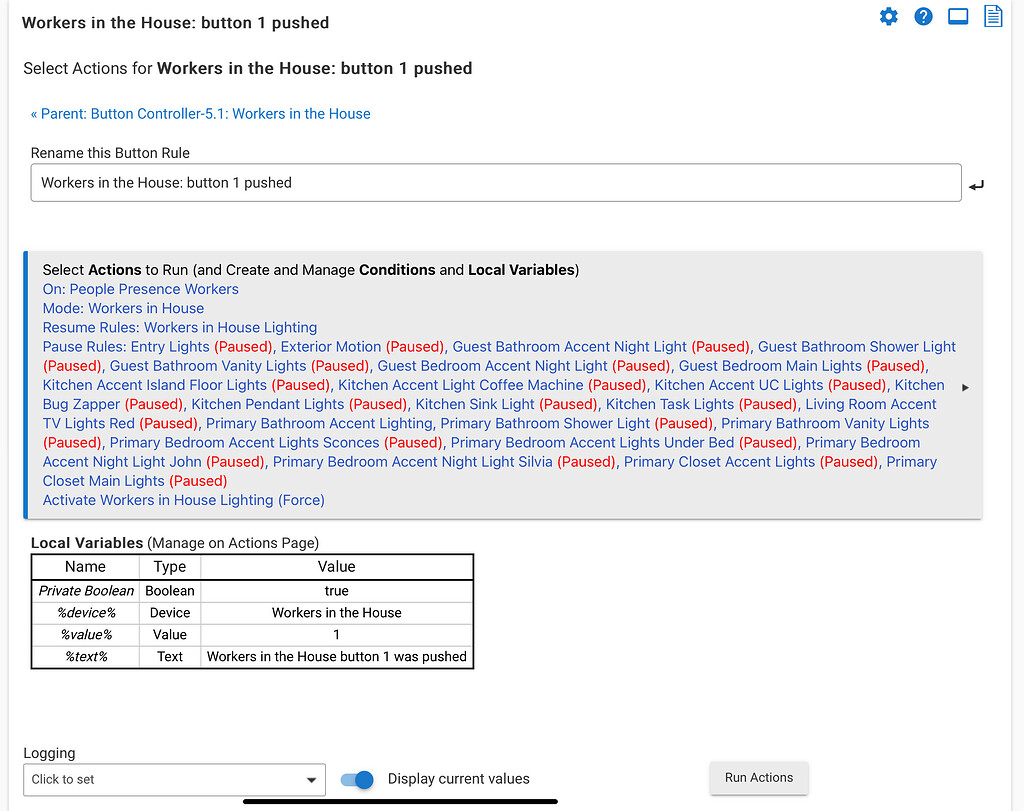Open the help question mark icon

click(923, 16)
